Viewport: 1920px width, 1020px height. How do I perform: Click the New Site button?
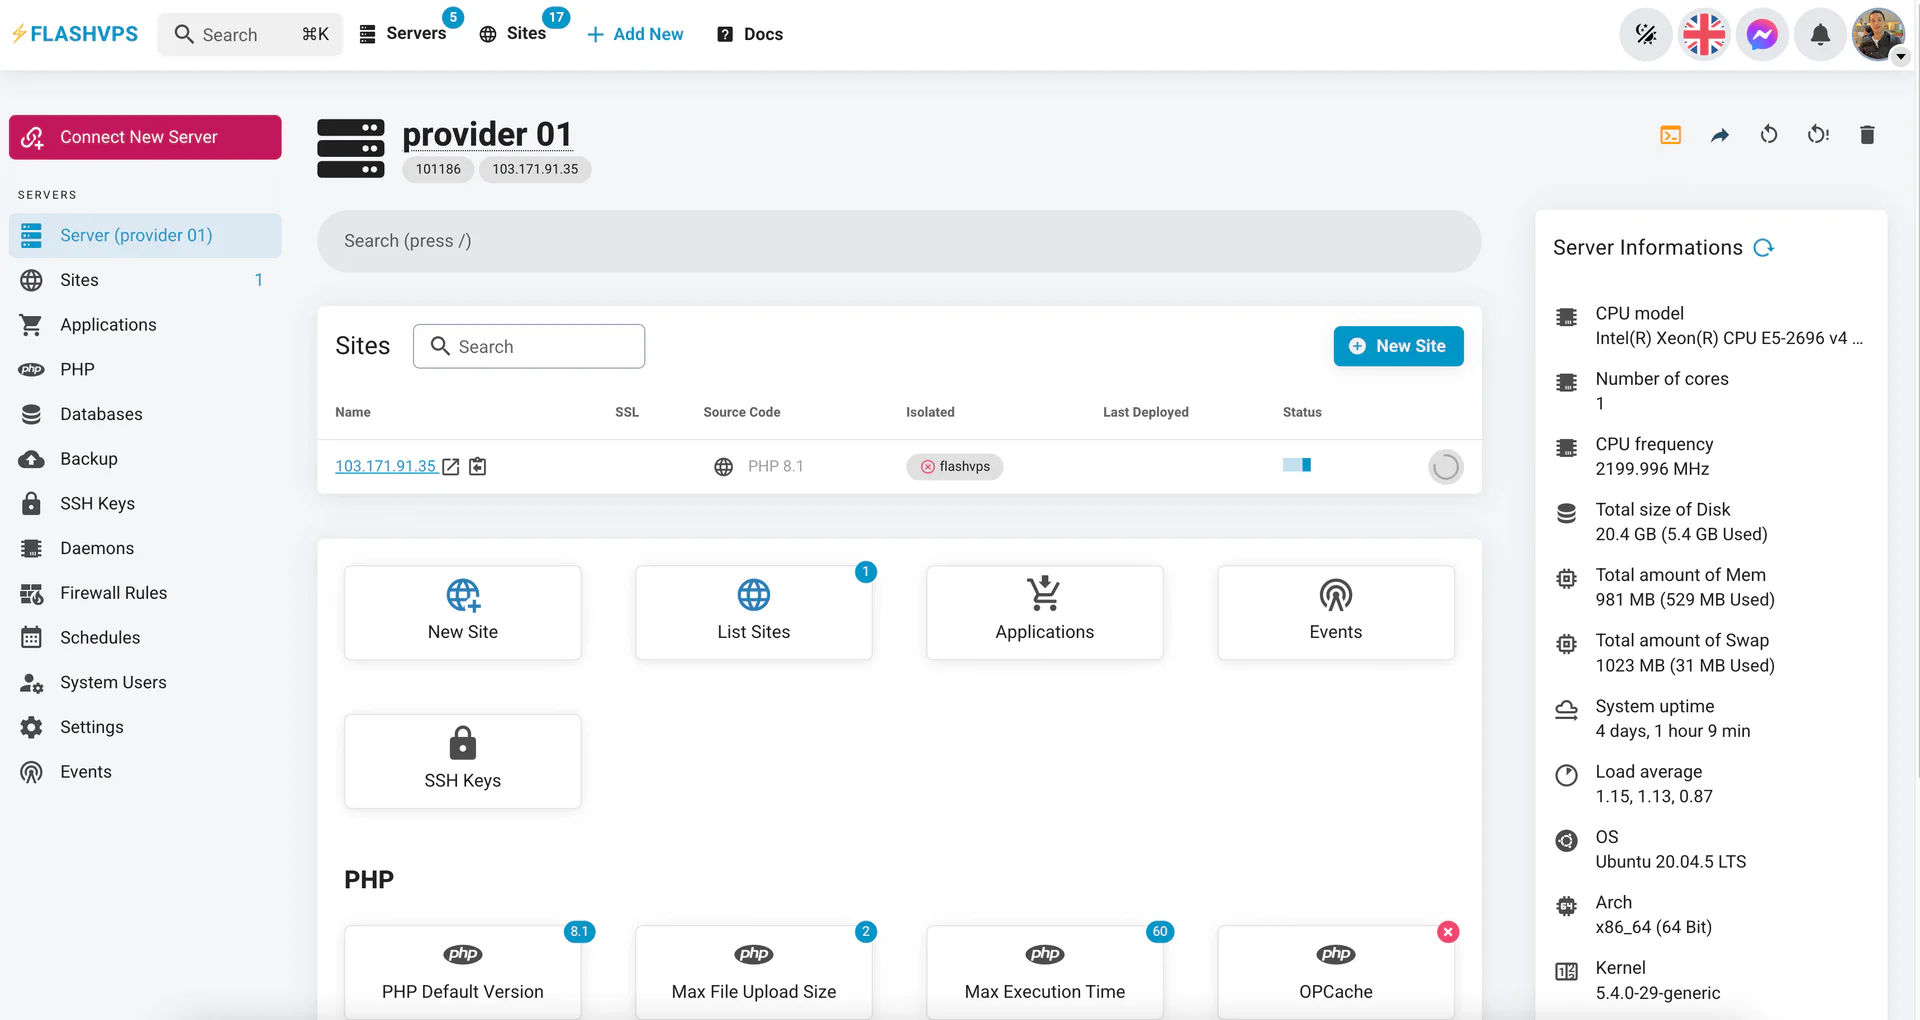tap(1397, 346)
